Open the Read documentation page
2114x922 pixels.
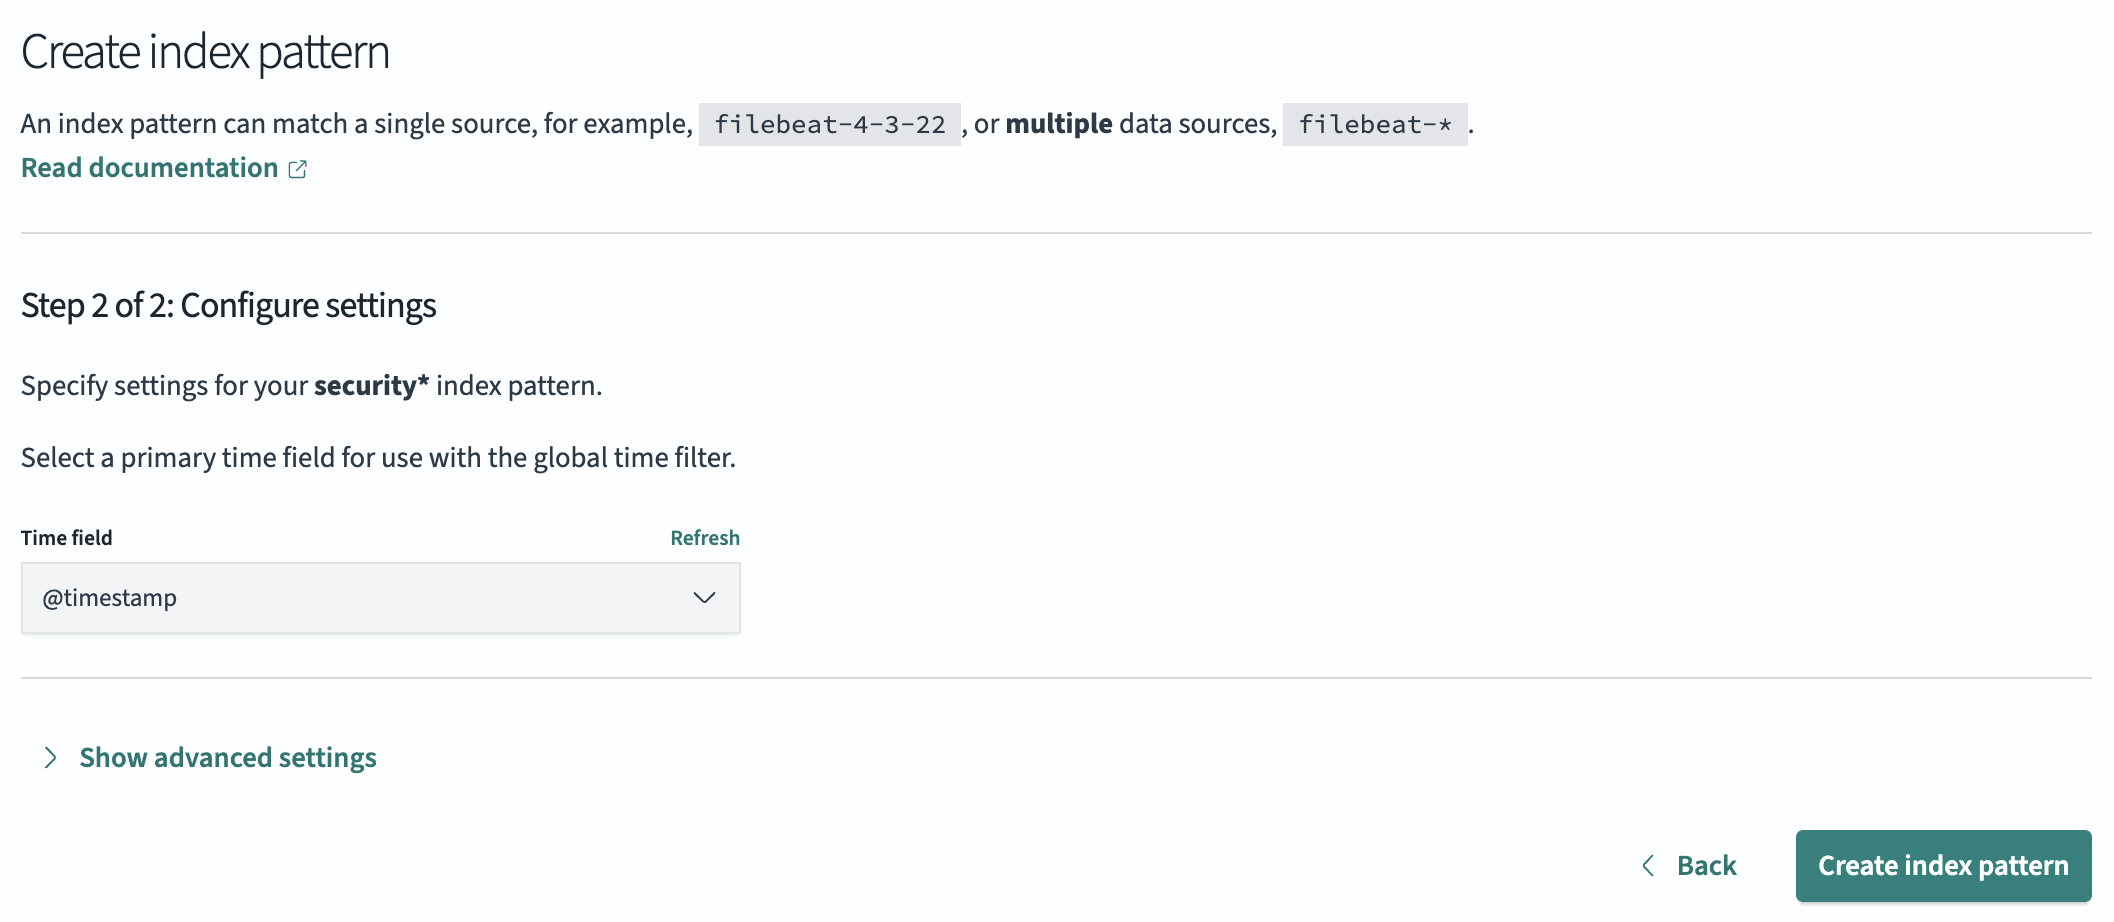coord(148,167)
